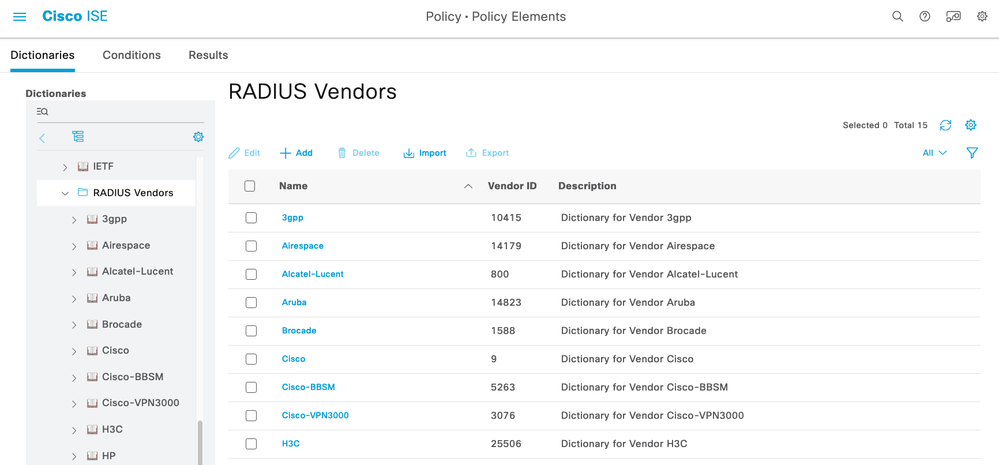Check the 3gpp row checkbox

(251, 218)
